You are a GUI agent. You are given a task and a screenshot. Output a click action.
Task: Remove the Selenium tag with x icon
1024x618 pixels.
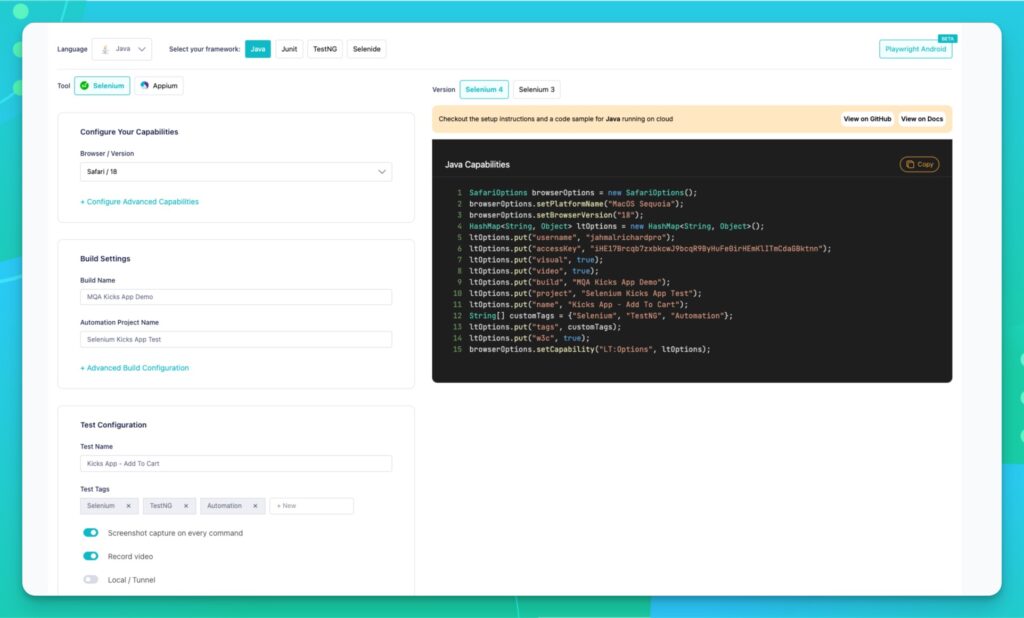click(129, 506)
